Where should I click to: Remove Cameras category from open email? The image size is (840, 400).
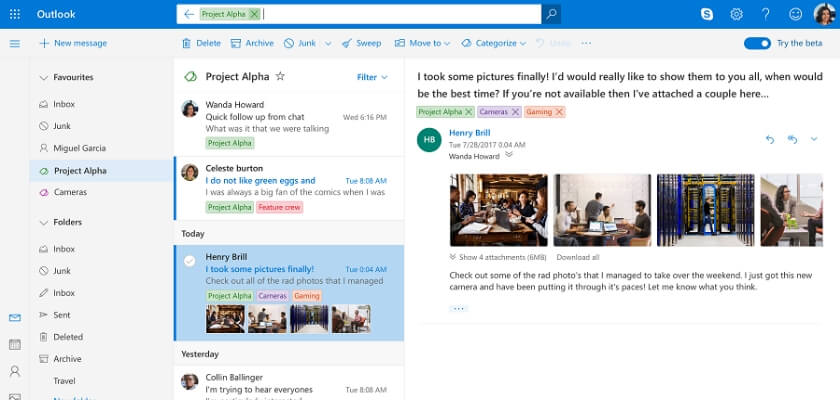(515, 112)
